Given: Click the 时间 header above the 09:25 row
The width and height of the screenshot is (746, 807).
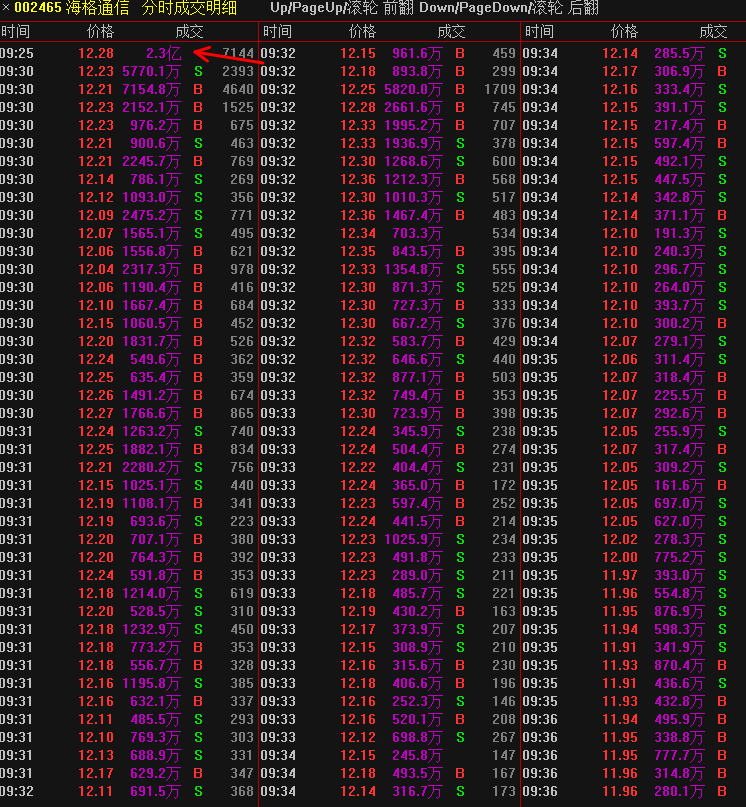Looking at the screenshot, I should pos(15,31).
